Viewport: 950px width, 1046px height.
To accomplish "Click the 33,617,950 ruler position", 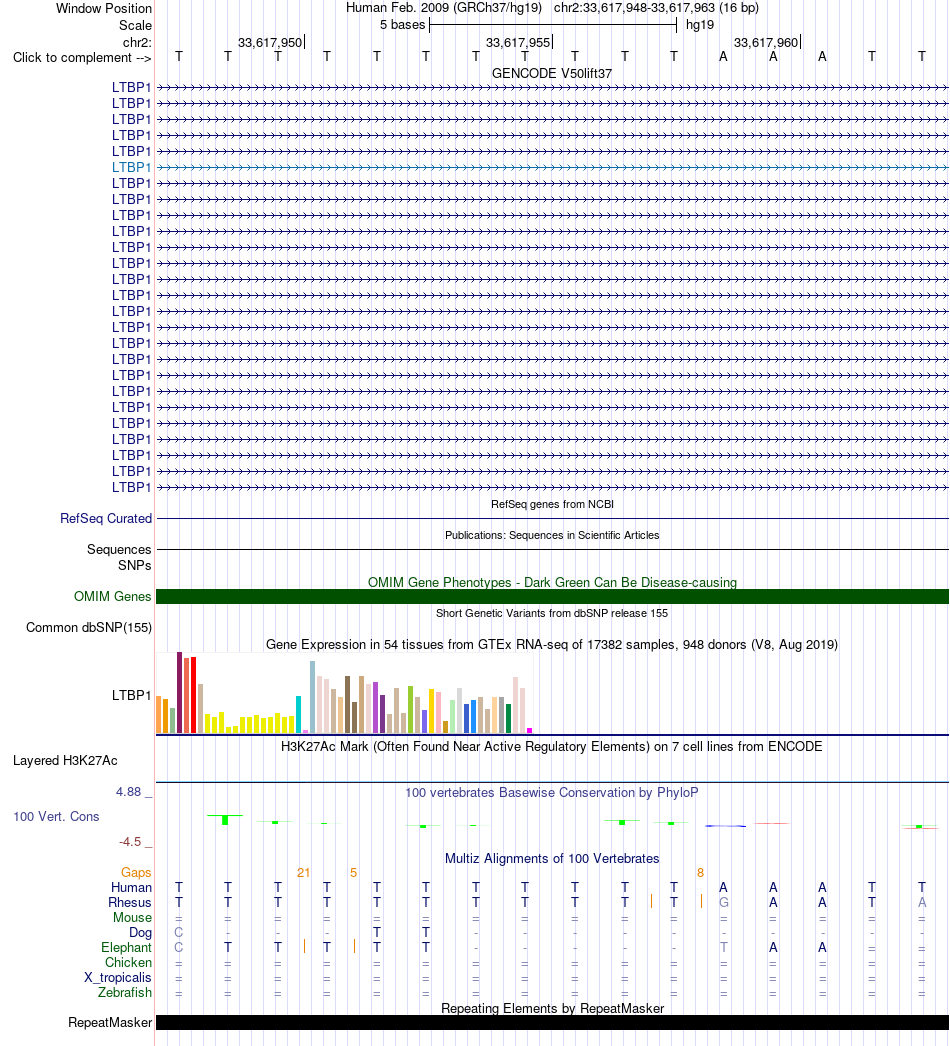I will (x=270, y=43).
